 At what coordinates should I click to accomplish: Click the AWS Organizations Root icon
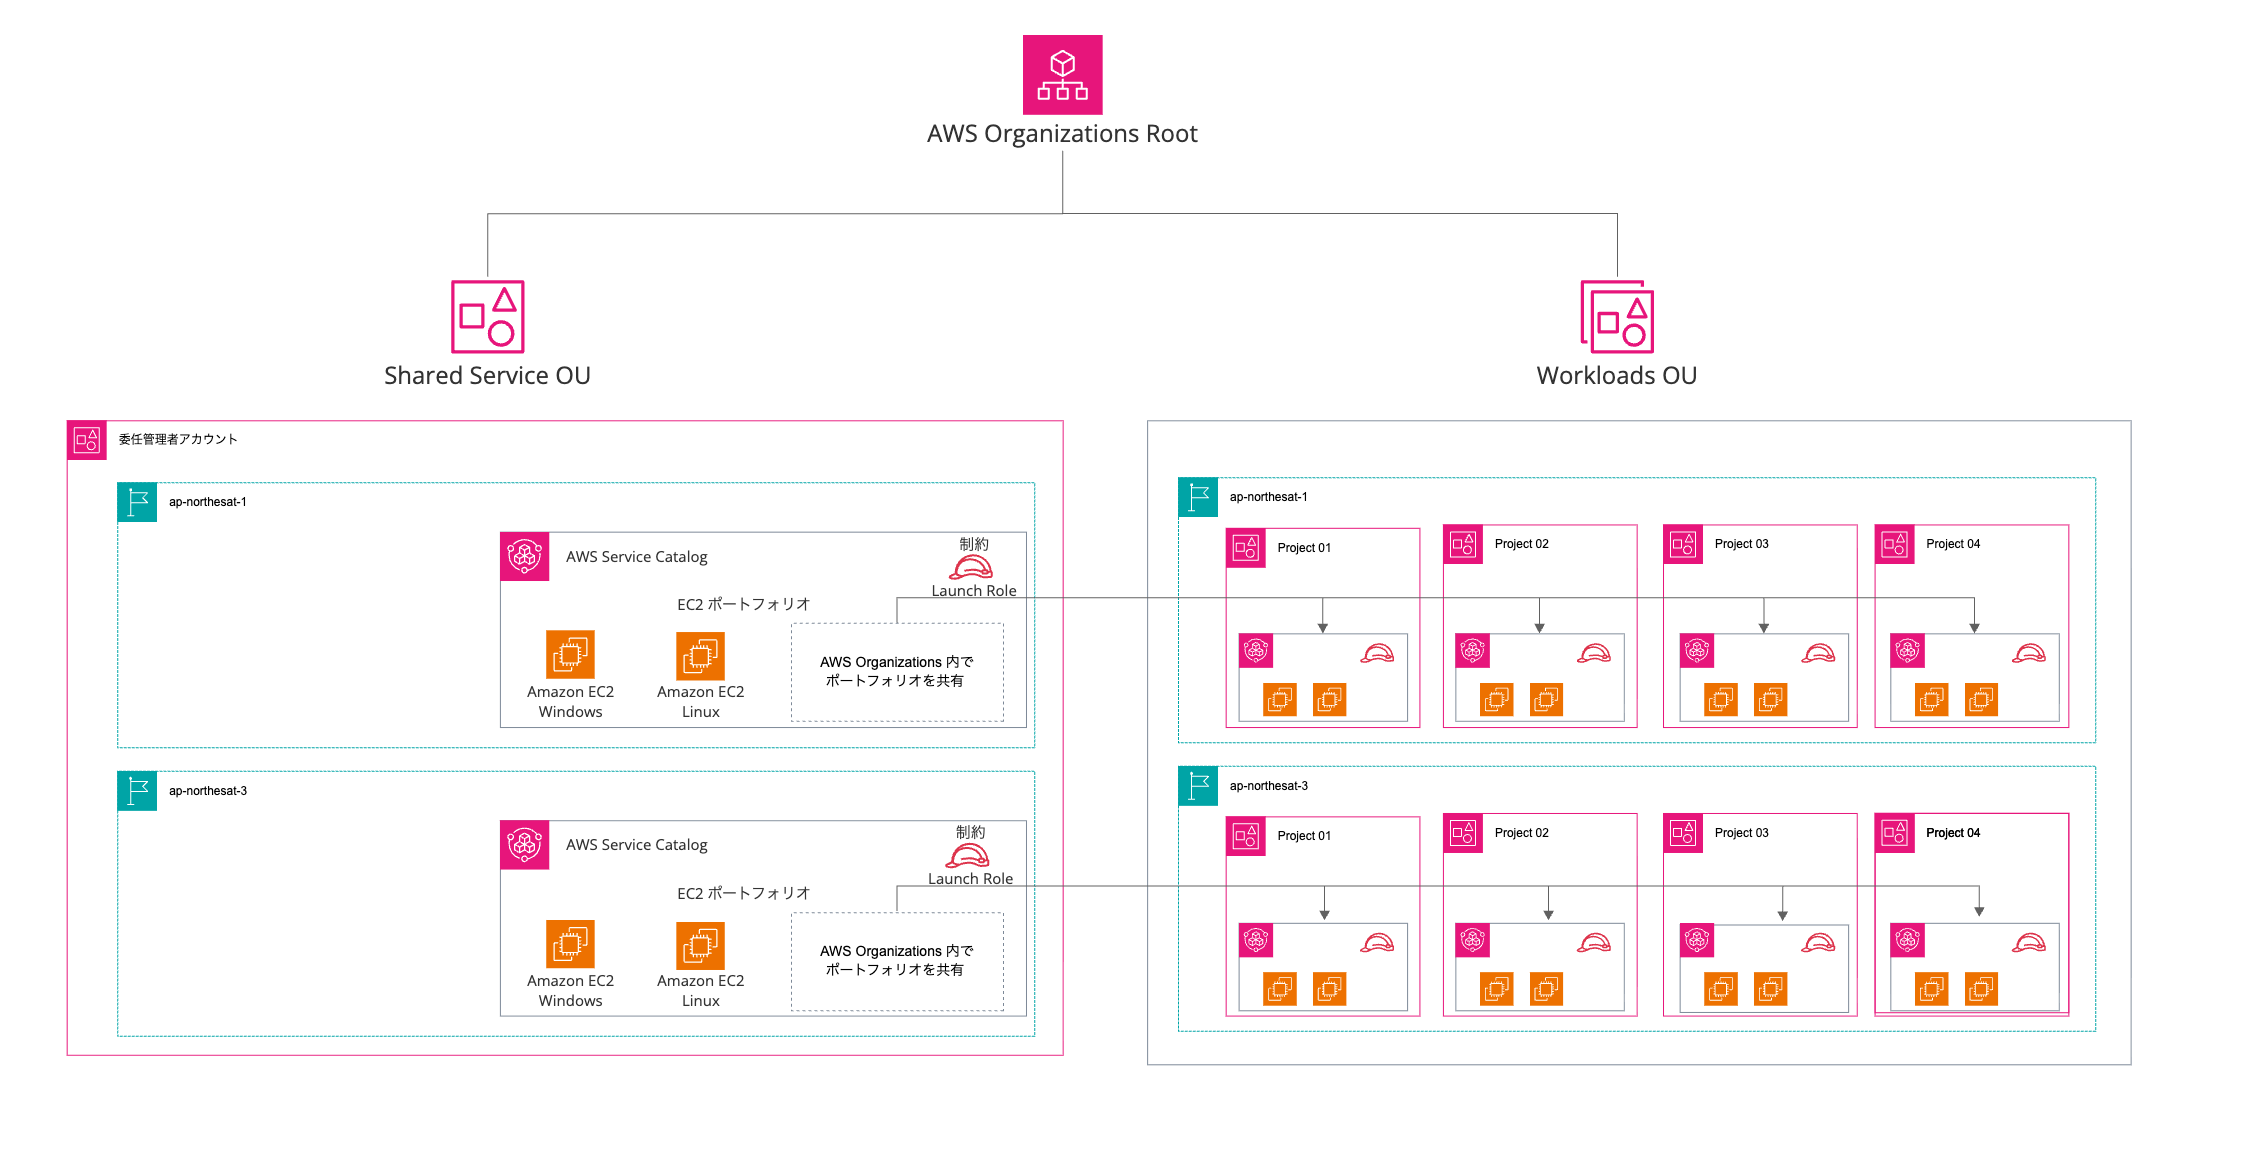pos(1062,75)
